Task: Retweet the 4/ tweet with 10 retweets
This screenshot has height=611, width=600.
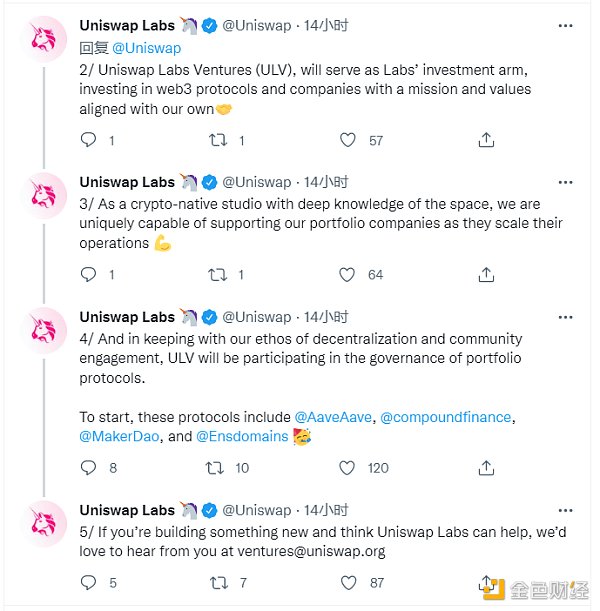Action: click(x=215, y=467)
